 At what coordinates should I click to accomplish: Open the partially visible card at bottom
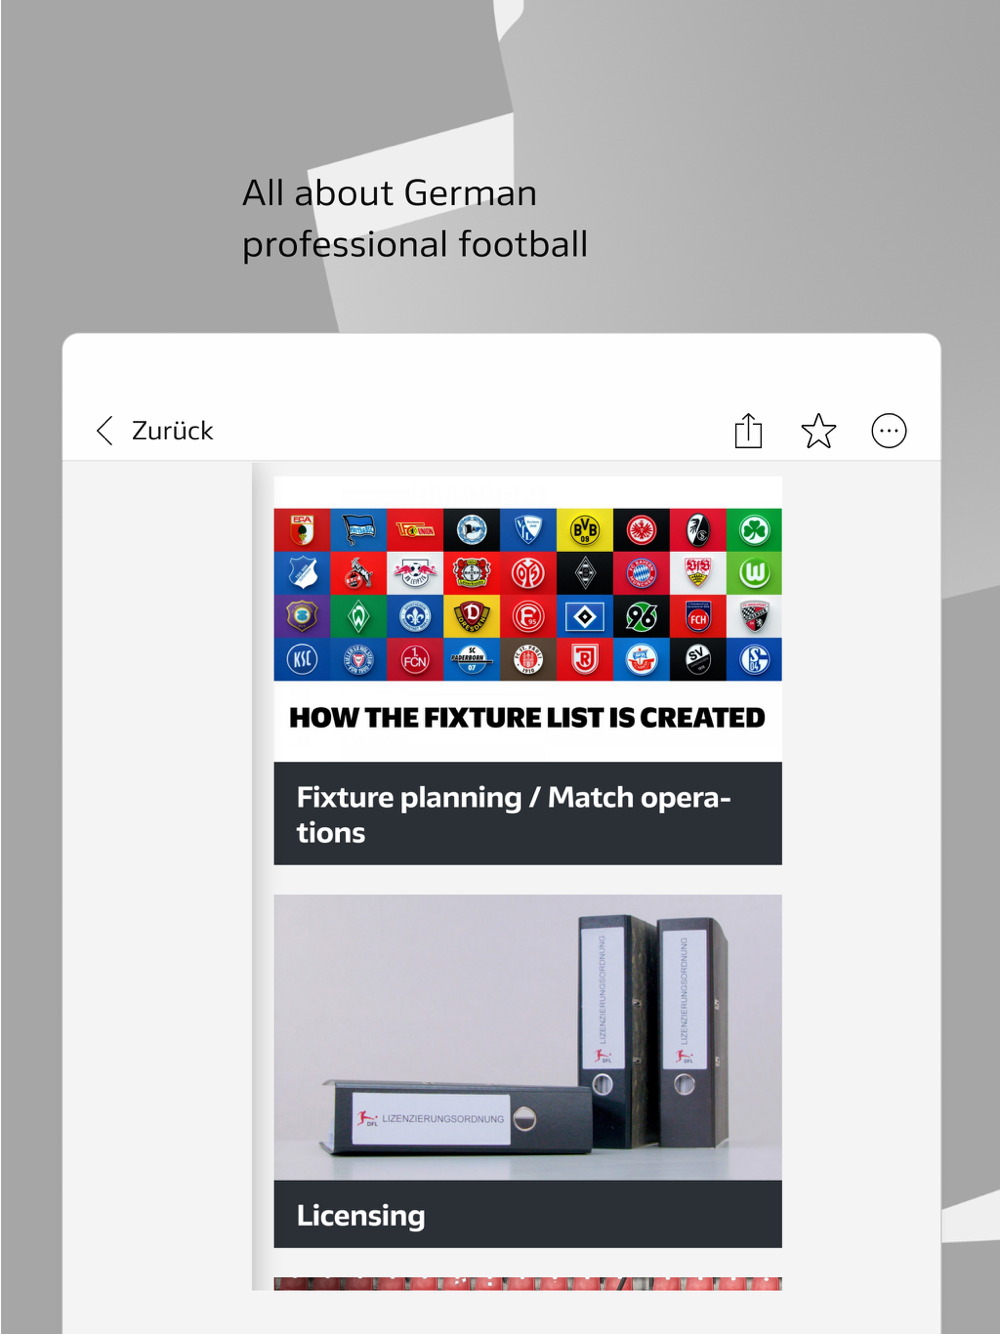[528, 1283]
